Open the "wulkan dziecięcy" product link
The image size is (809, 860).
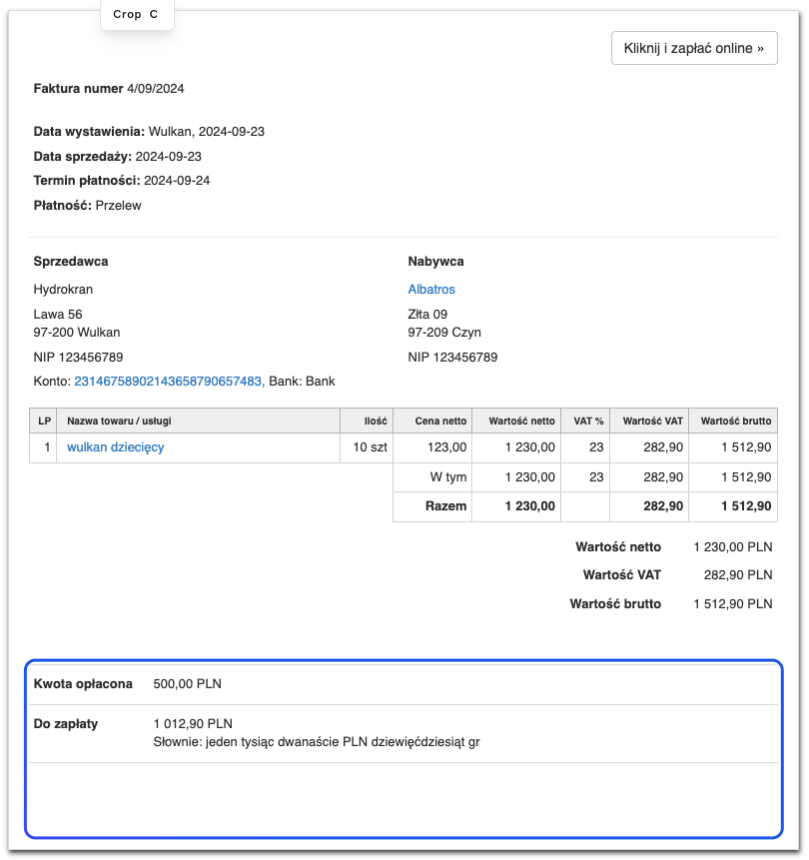(115, 447)
